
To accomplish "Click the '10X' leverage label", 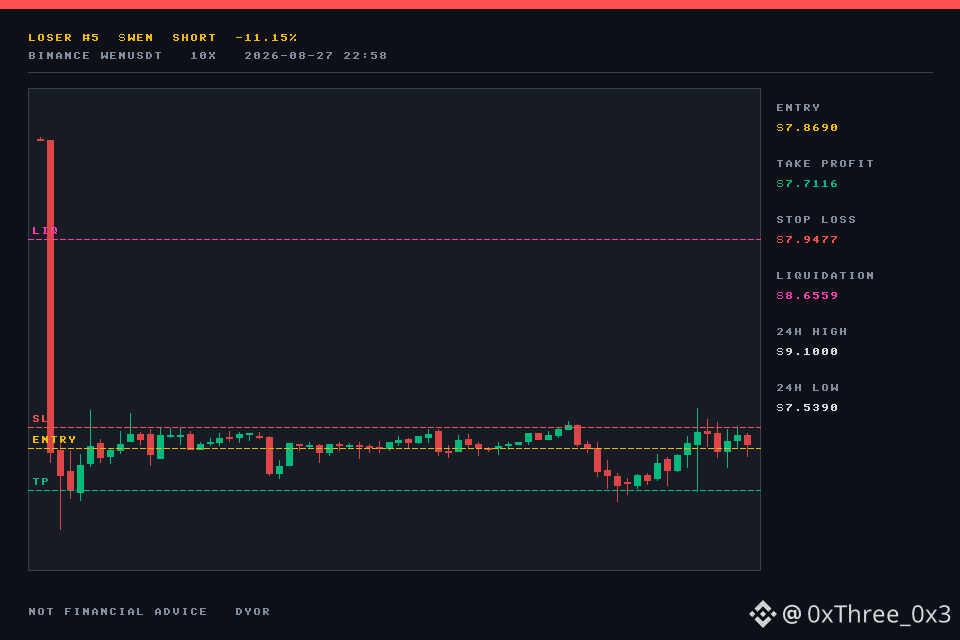I will (x=203, y=56).
